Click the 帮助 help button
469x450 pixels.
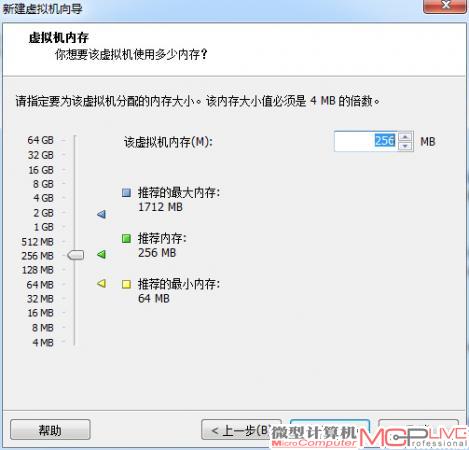50,430
